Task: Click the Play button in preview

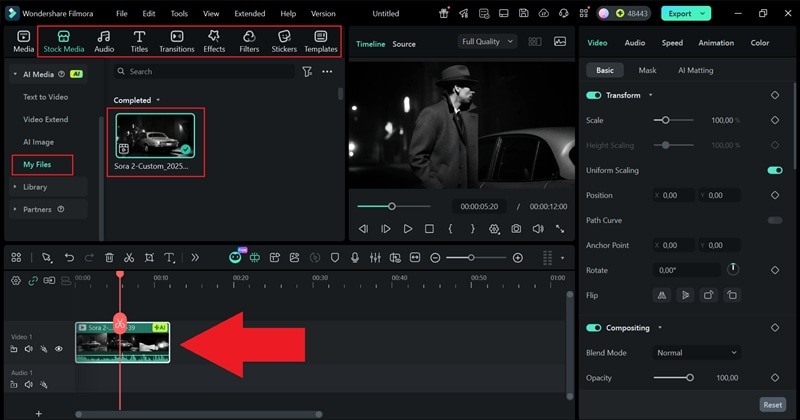Action: 407,229
